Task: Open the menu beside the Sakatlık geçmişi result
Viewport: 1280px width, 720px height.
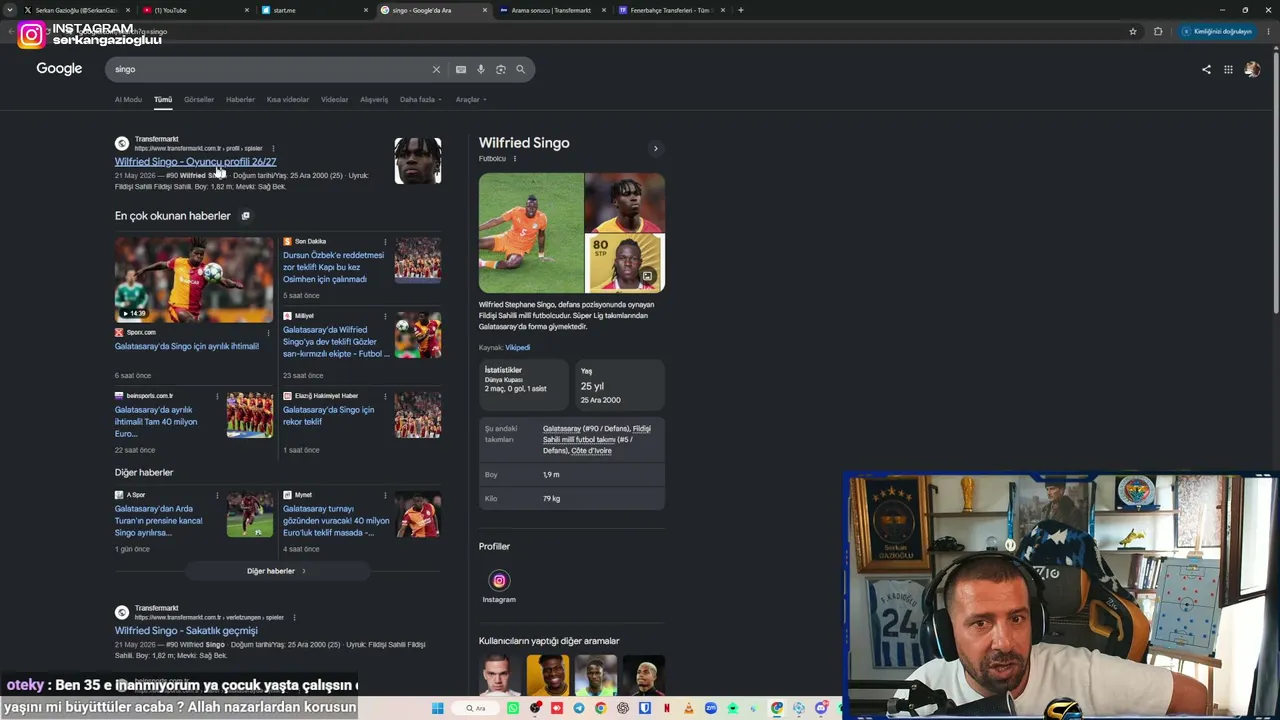Action: [x=294, y=617]
